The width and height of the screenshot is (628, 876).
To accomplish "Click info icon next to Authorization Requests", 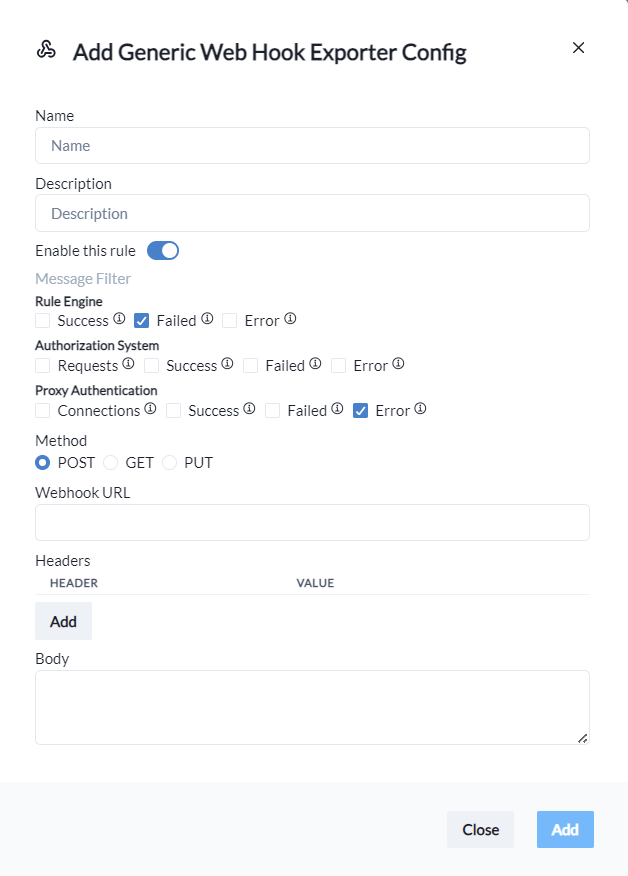I will pyautogui.click(x=128, y=365).
